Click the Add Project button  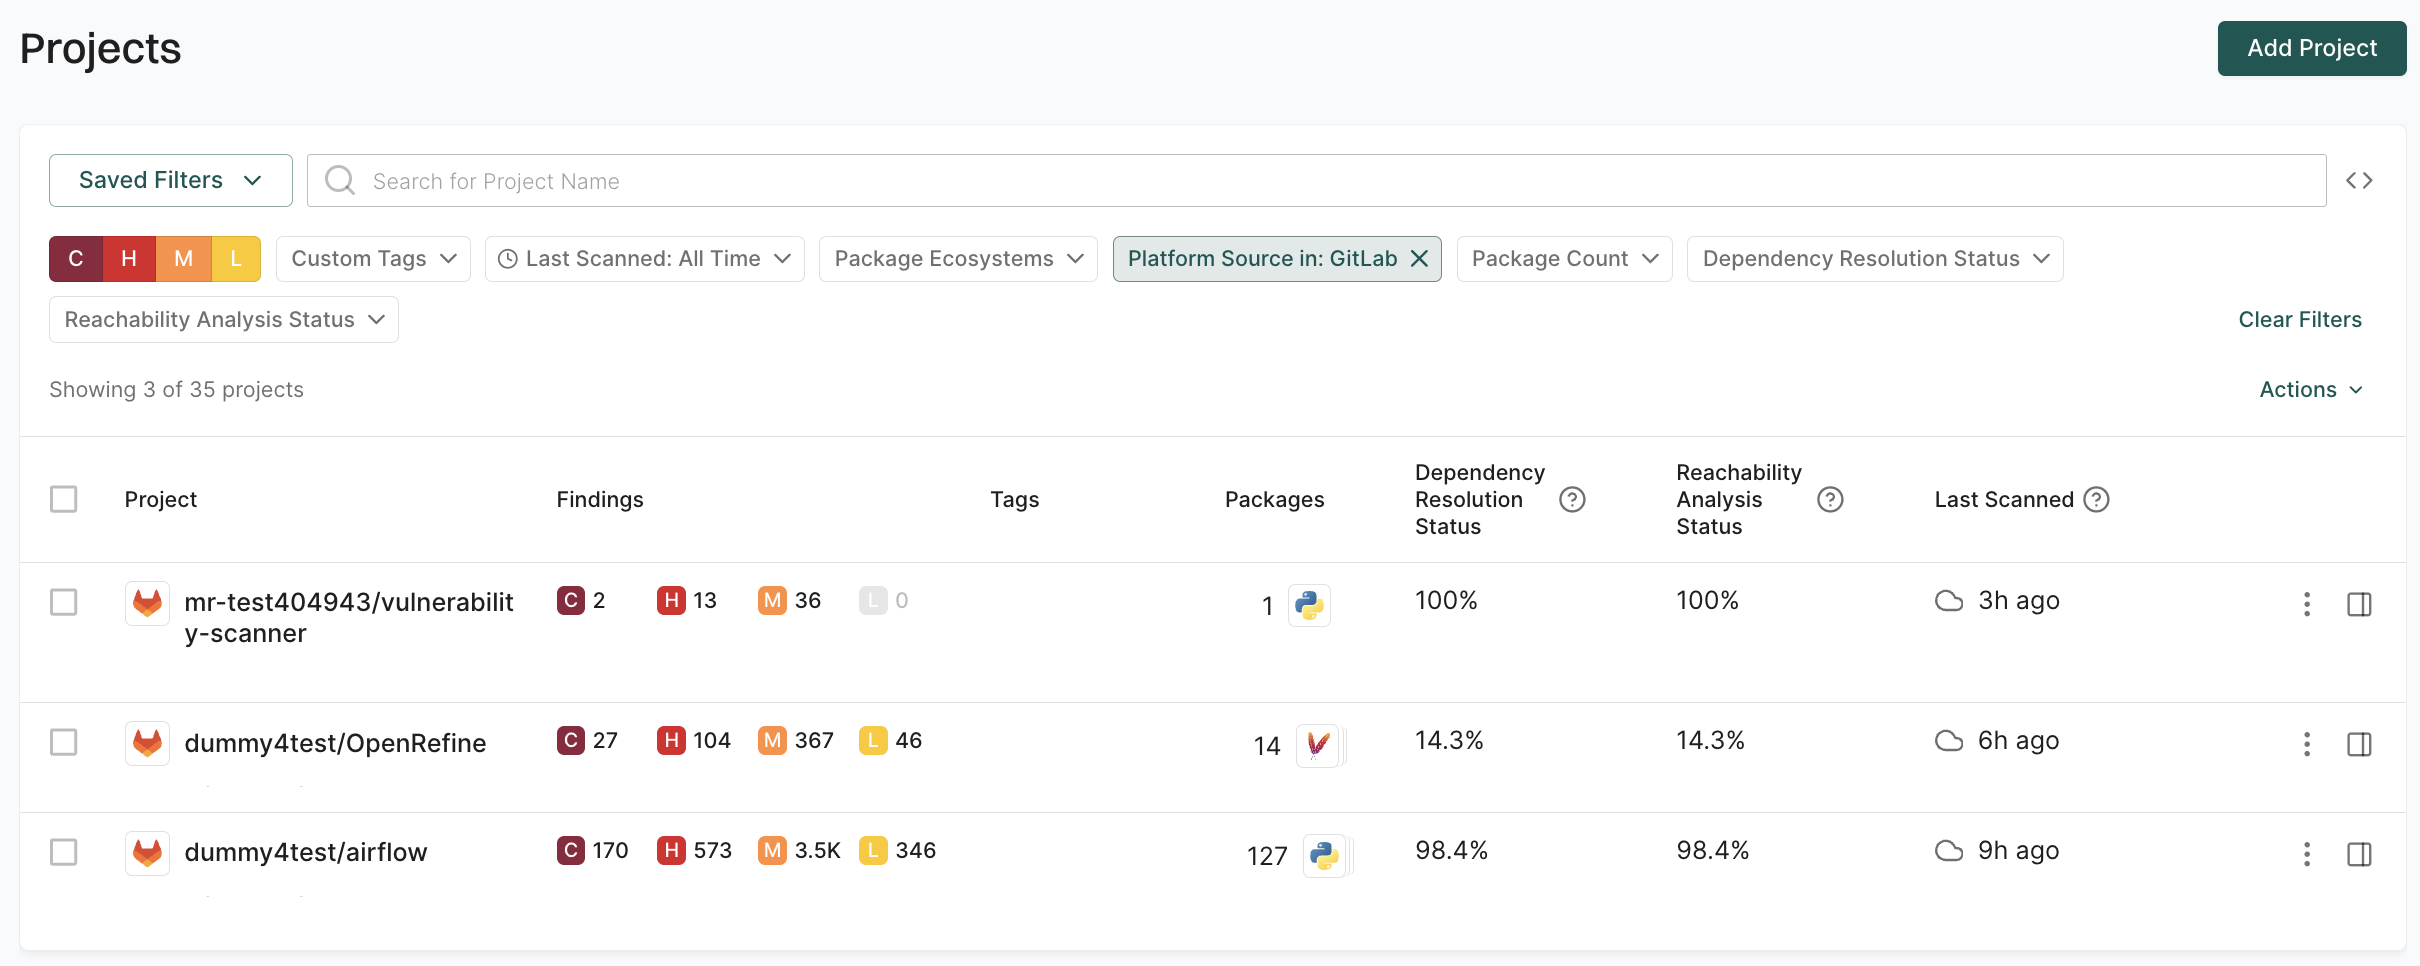point(2311,48)
